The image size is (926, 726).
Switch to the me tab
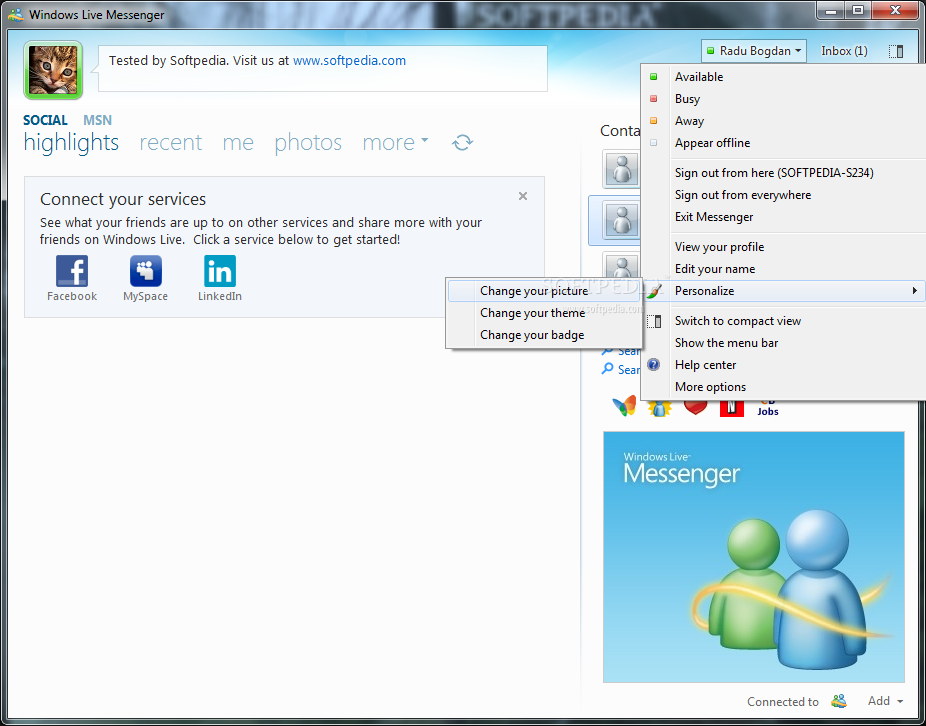(x=238, y=142)
